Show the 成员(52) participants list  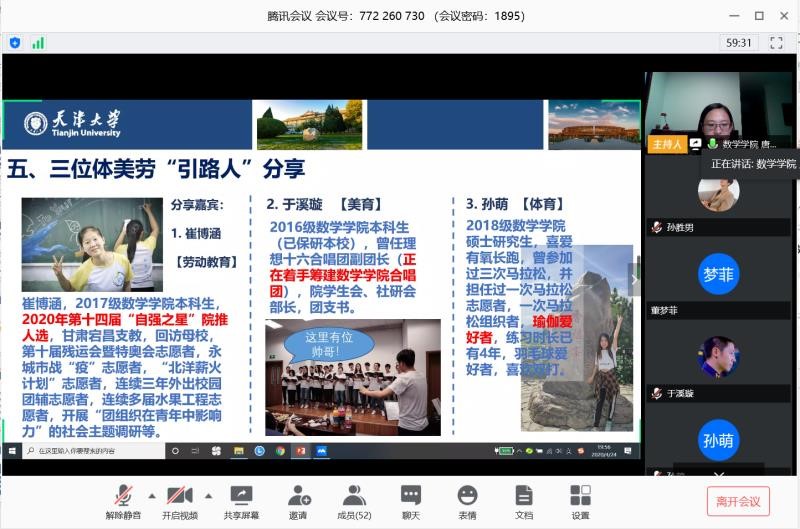coord(354,501)
